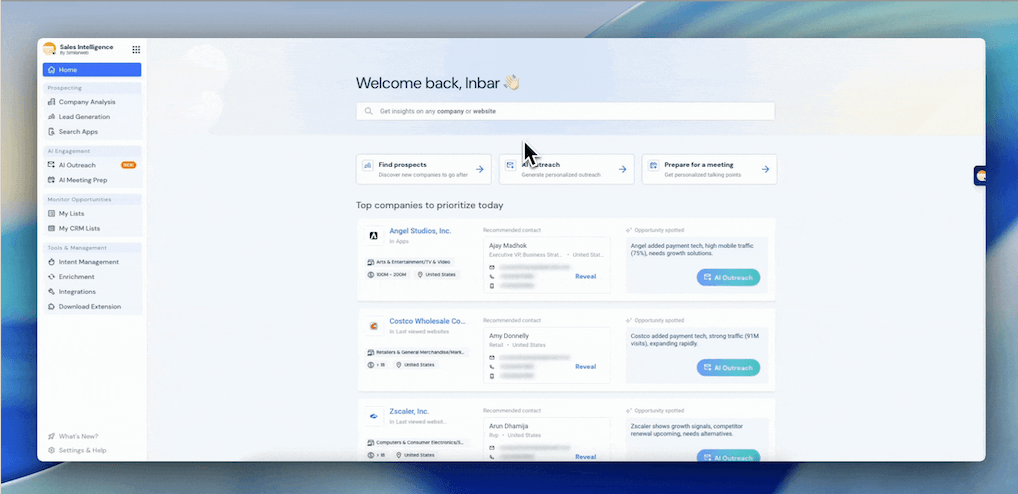Click the Company Analysis chart icon
The image size is (1018, 494).
pos(51,102)
